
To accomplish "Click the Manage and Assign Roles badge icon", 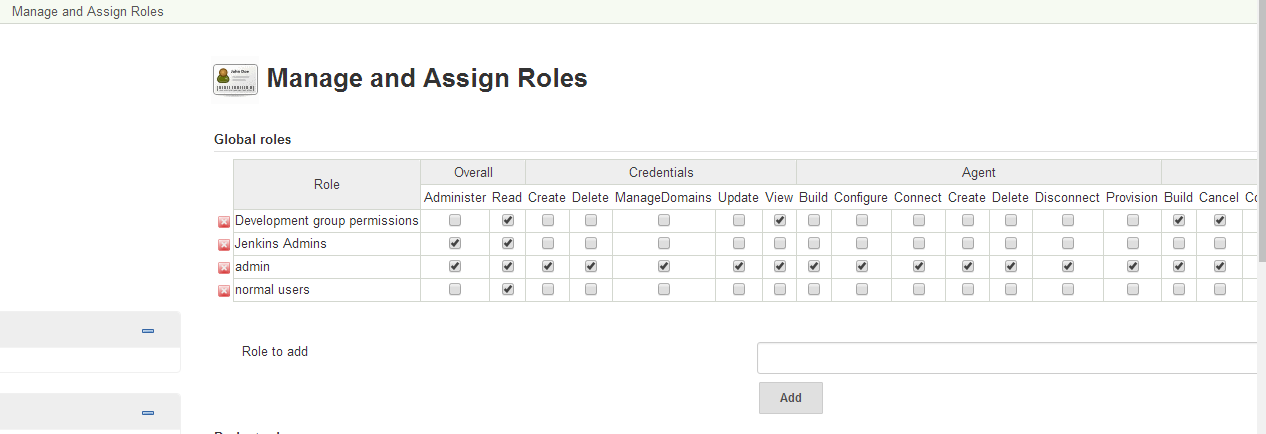I will pyautogui.click(x=235, y=79).
